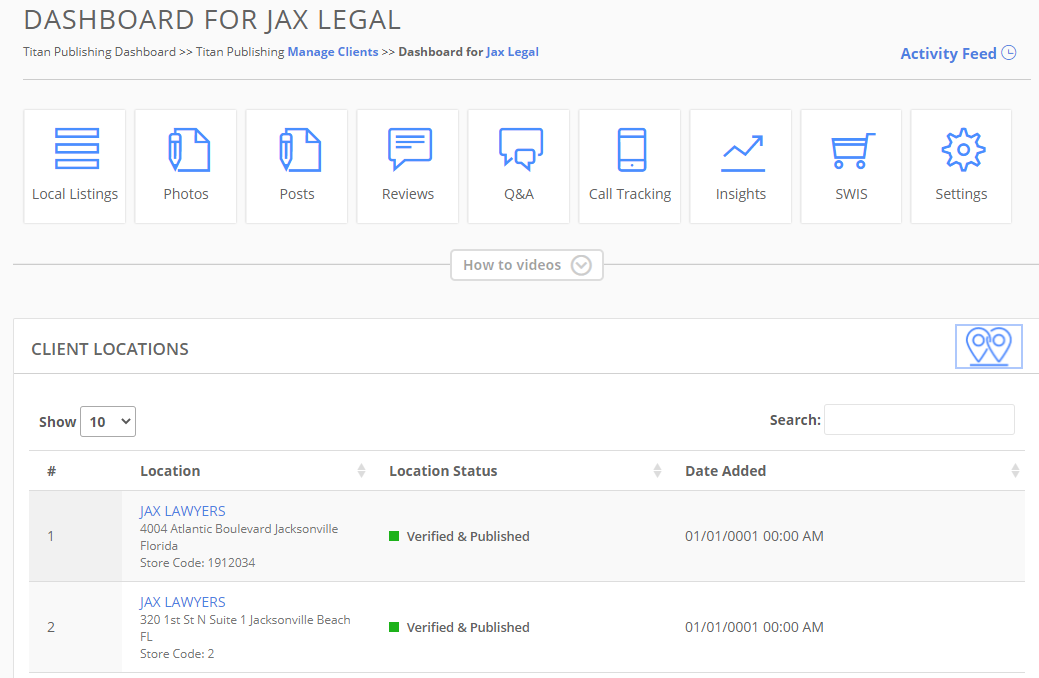Viewport: 1039px width, 678px height.
Task: Open JAX LAWYERS at 320 1st St N
Action: (182, 602)
